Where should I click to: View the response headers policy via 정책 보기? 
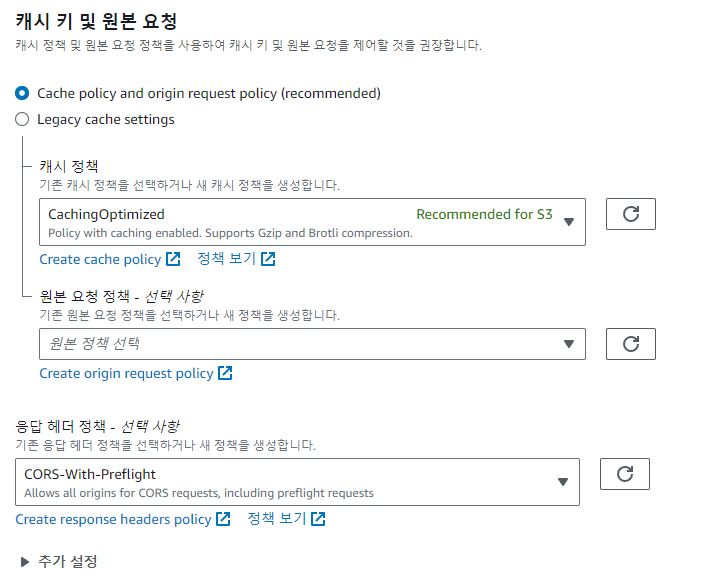[276, 519]
